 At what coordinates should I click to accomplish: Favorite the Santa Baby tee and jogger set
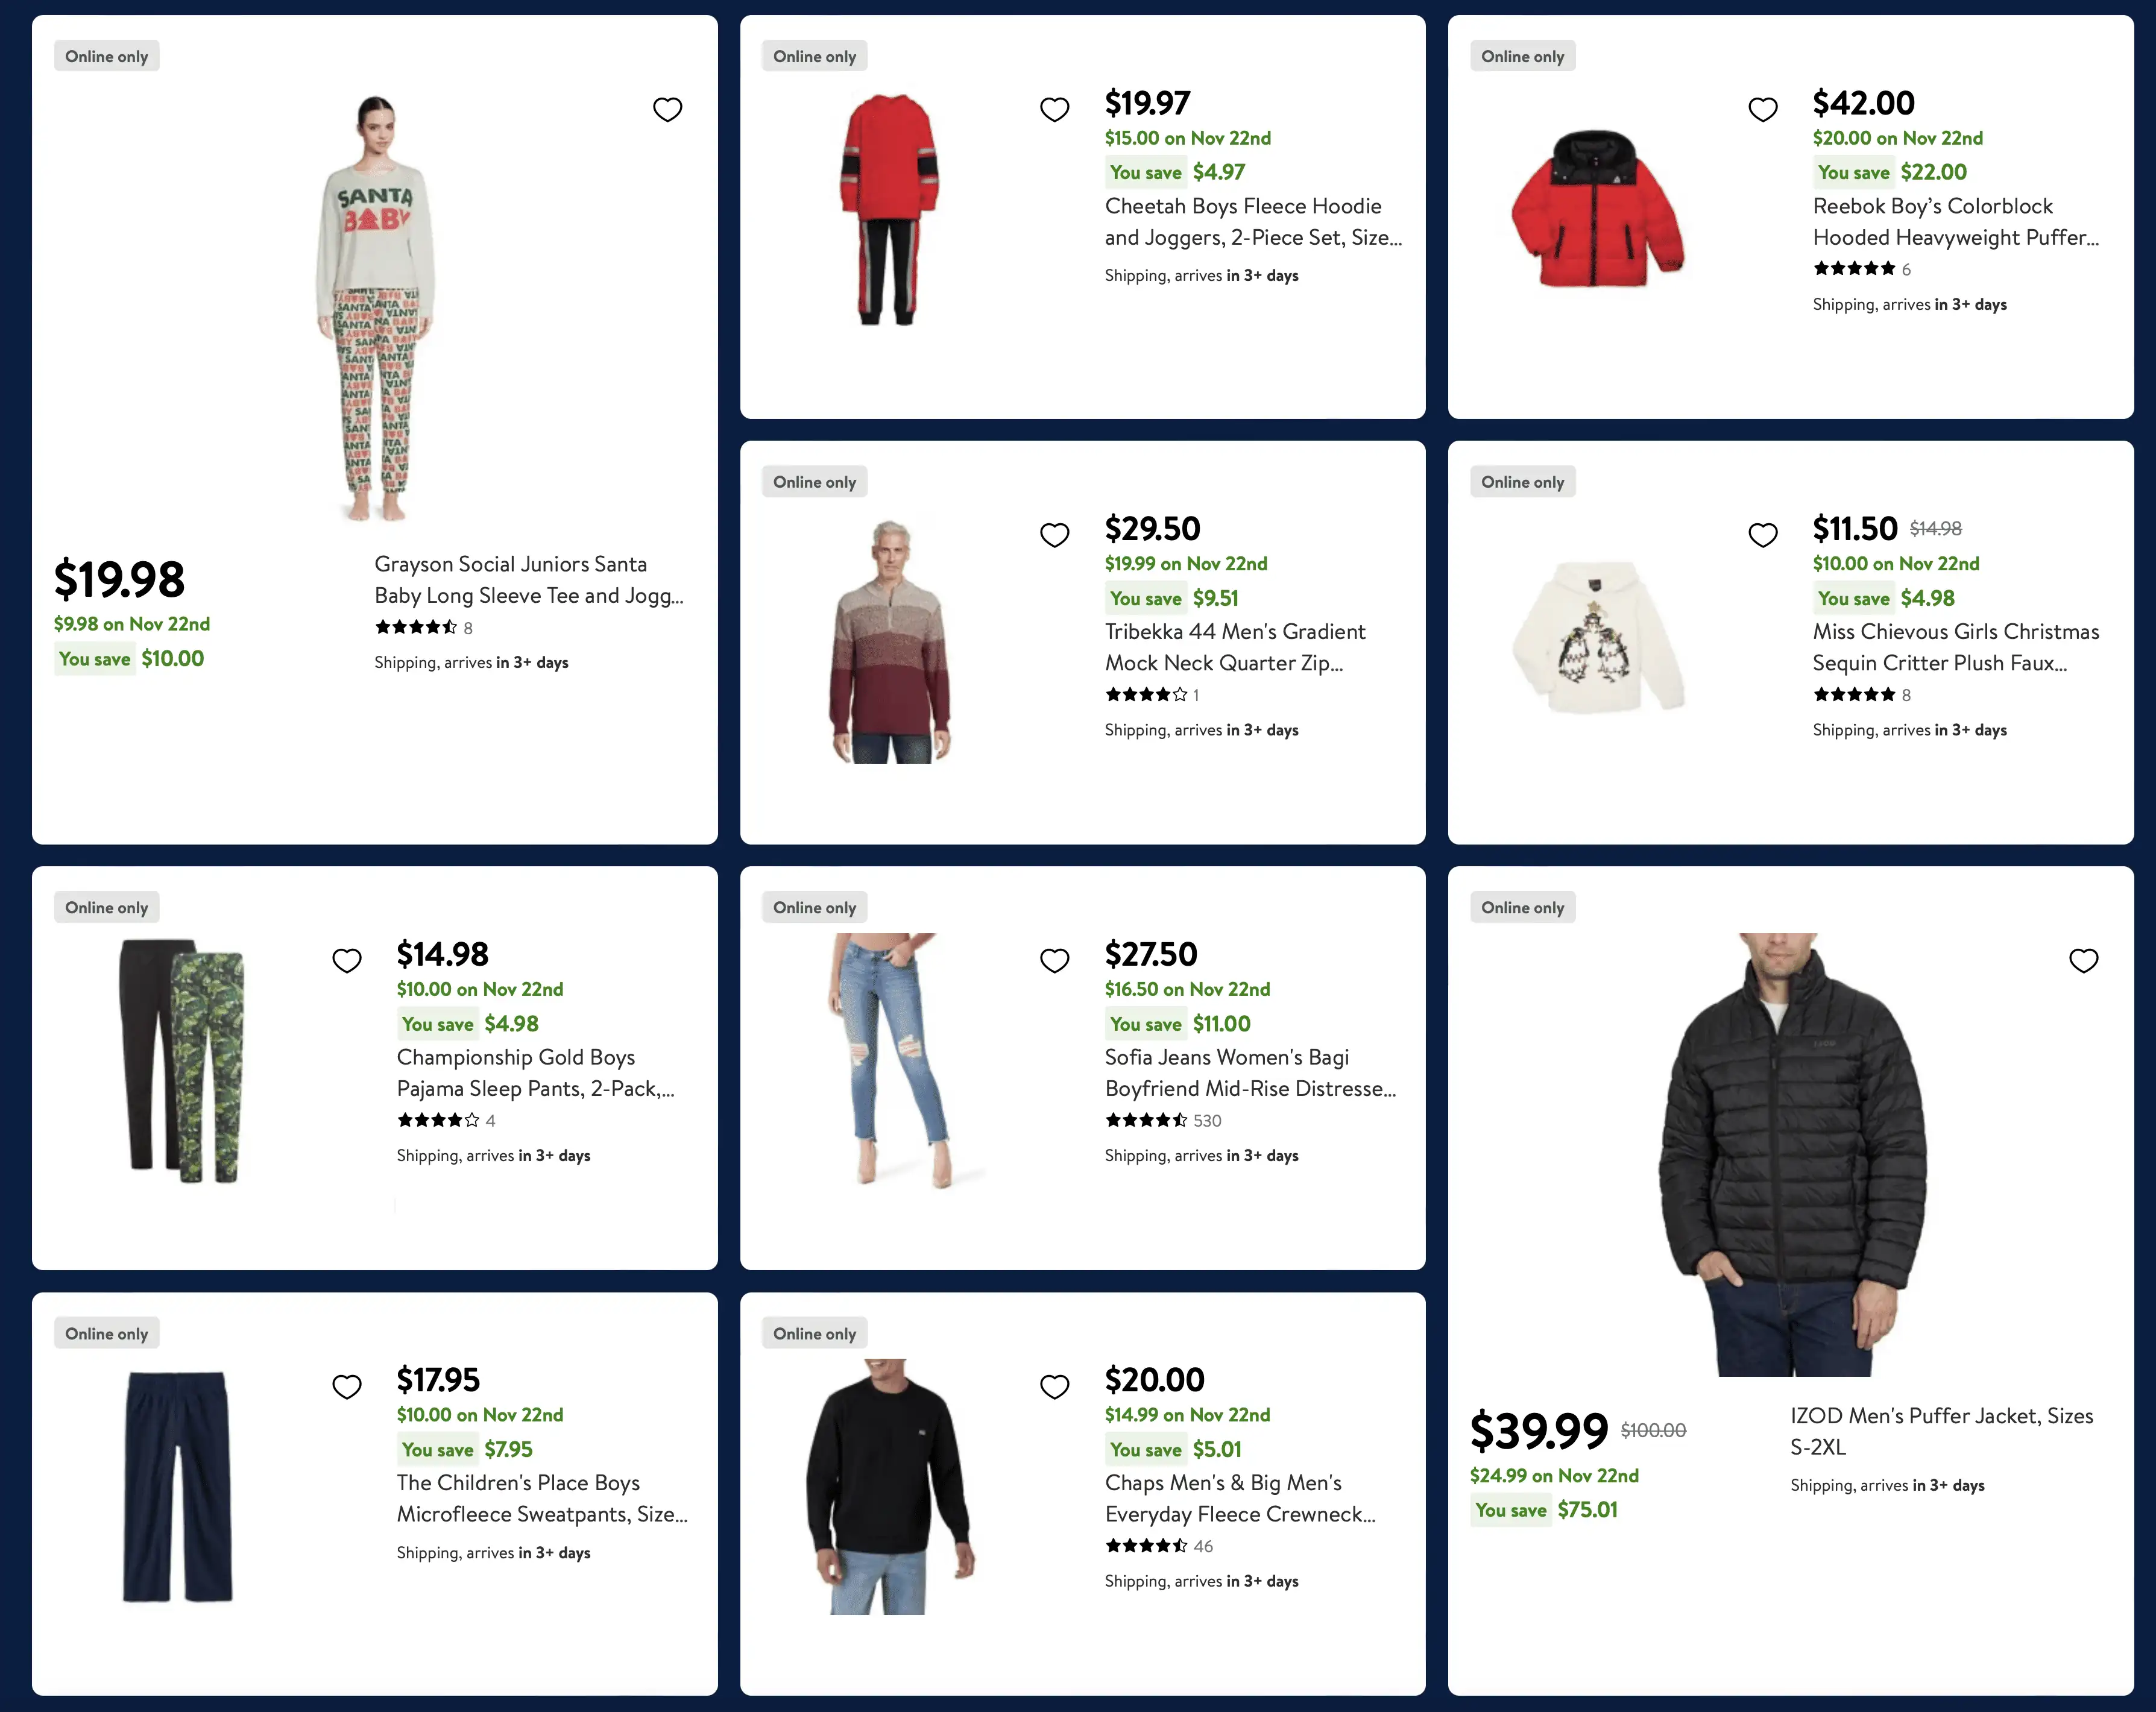[x=667, y=109]
